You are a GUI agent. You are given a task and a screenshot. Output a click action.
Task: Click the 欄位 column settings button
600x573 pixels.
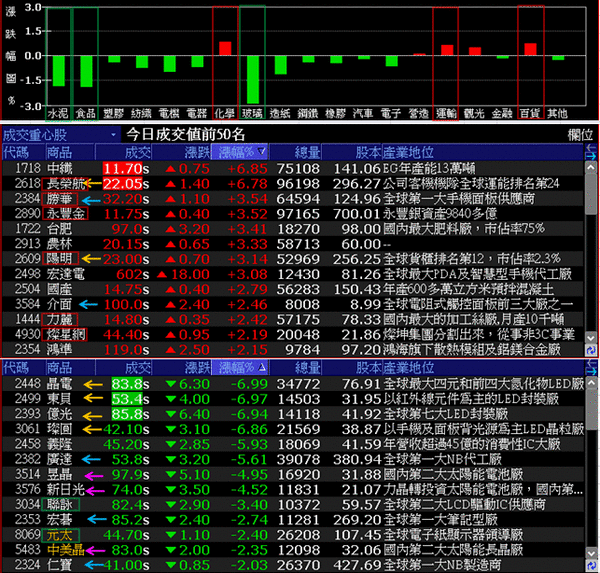pos(580,135)
